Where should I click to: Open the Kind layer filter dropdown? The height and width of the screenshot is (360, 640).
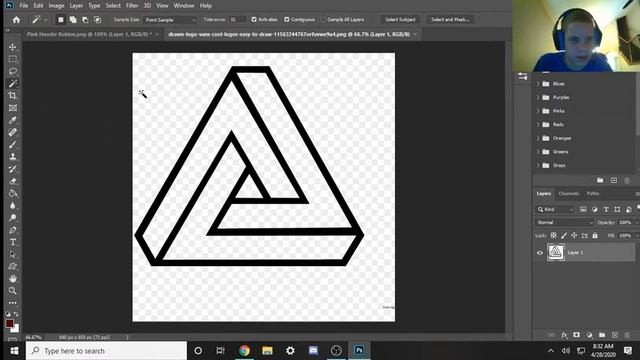(556, 209)
